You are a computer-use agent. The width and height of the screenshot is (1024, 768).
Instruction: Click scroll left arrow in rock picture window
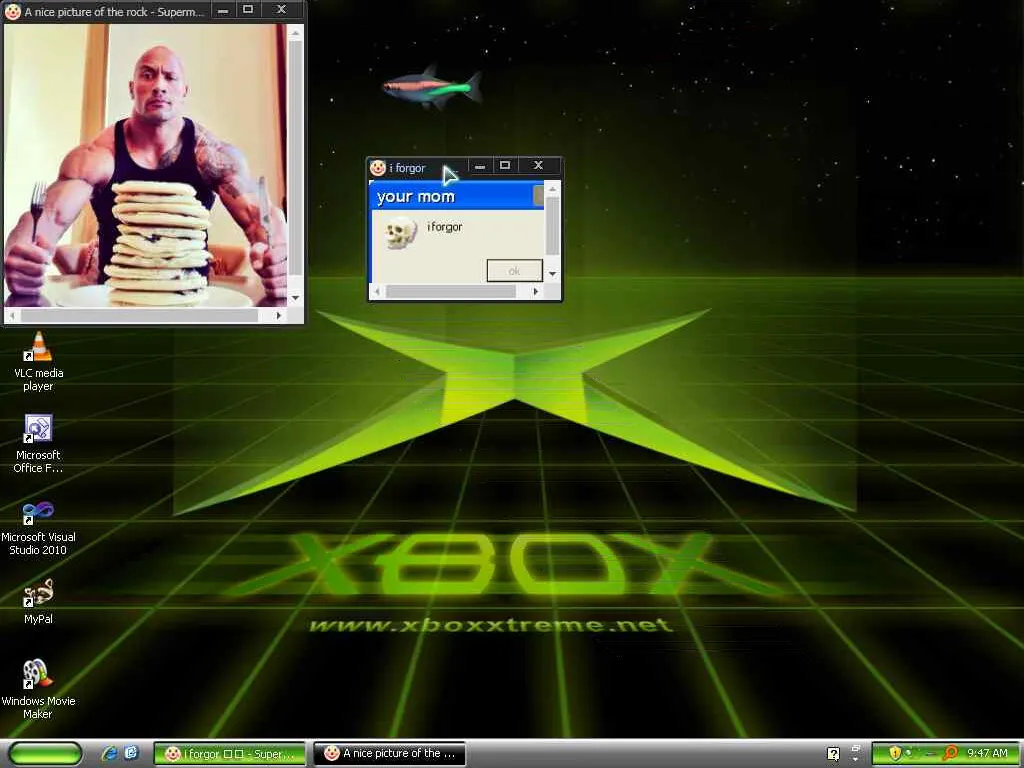pos(12,315)
